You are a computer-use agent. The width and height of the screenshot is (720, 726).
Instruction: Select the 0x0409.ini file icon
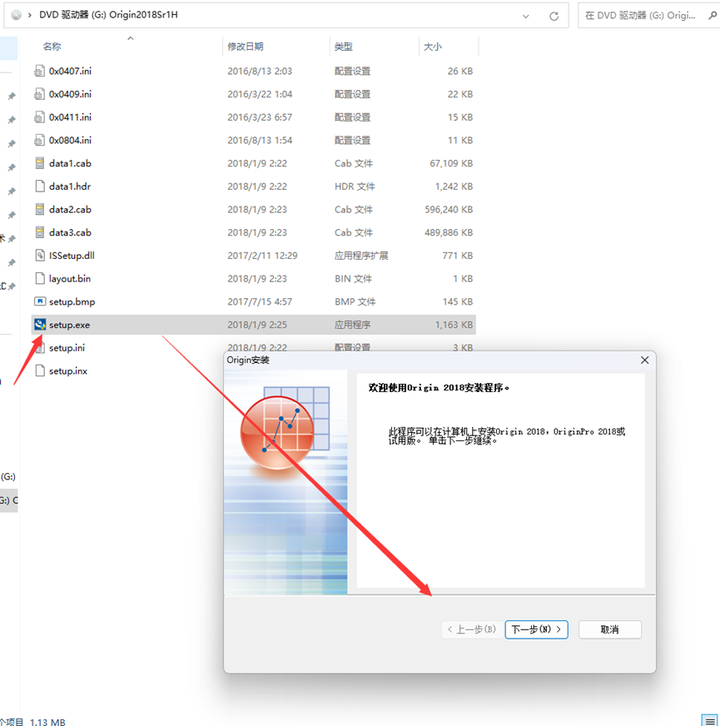coord(40,94)
